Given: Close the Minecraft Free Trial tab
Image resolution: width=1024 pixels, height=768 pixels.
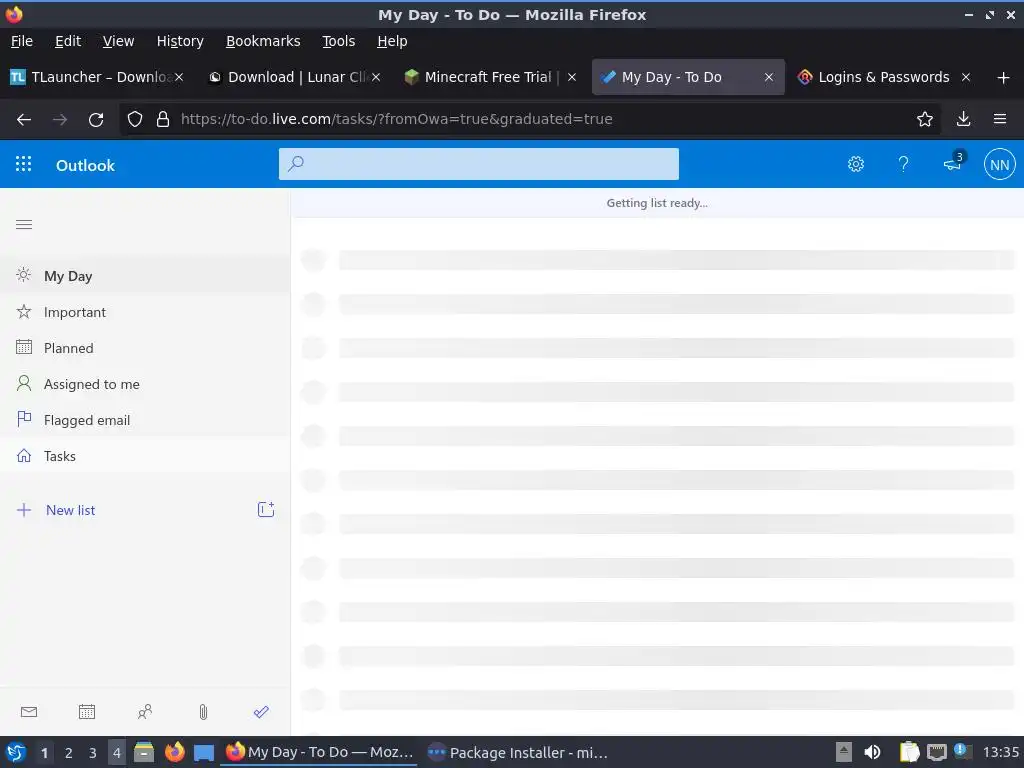Looking at the screenshot, I should [571, 77].
